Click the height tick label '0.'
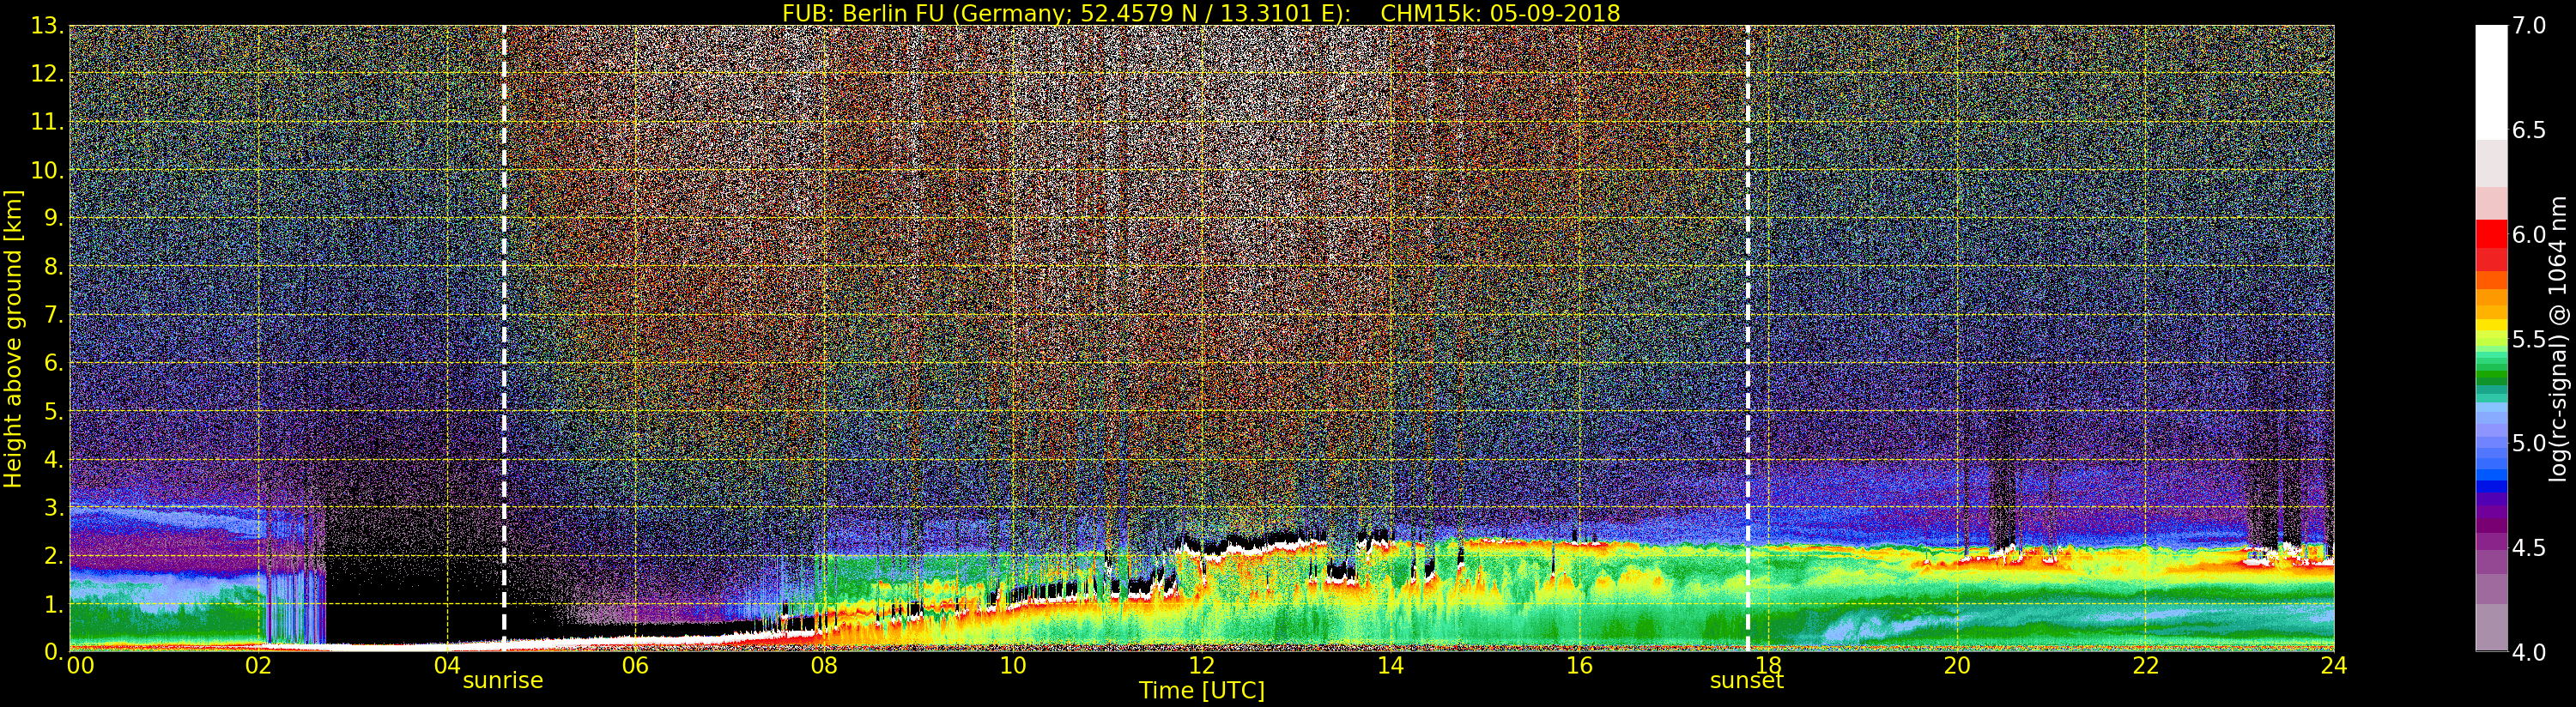The height and width of the screenshot is (707, 2576). [54, 652]
